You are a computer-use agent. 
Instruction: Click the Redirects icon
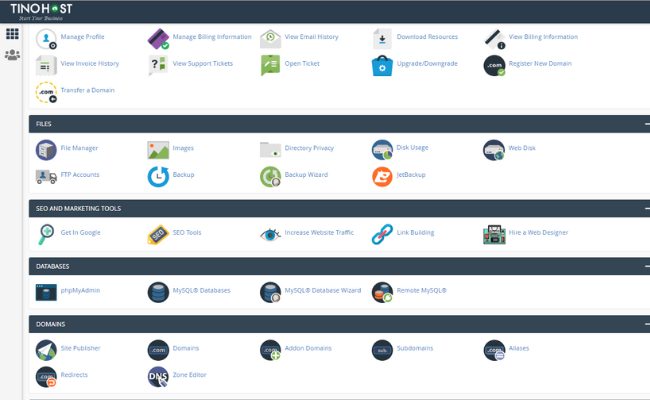pos(46,377)
